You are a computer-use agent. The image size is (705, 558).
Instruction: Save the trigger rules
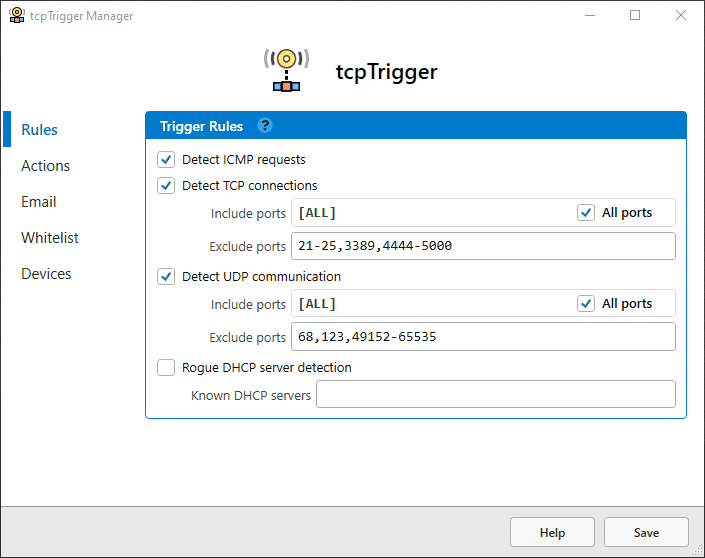(x=646, y=532)
